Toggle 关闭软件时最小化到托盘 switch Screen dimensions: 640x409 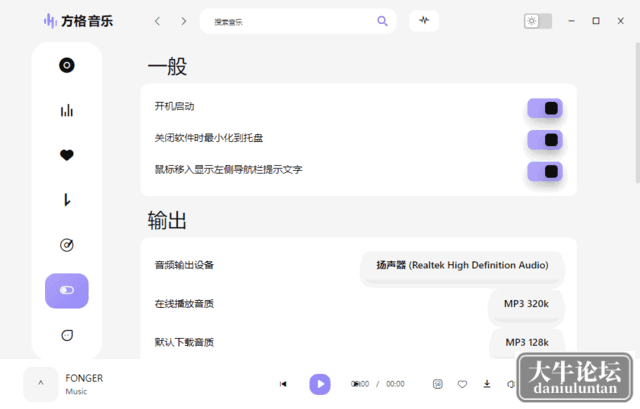[545, 140]
